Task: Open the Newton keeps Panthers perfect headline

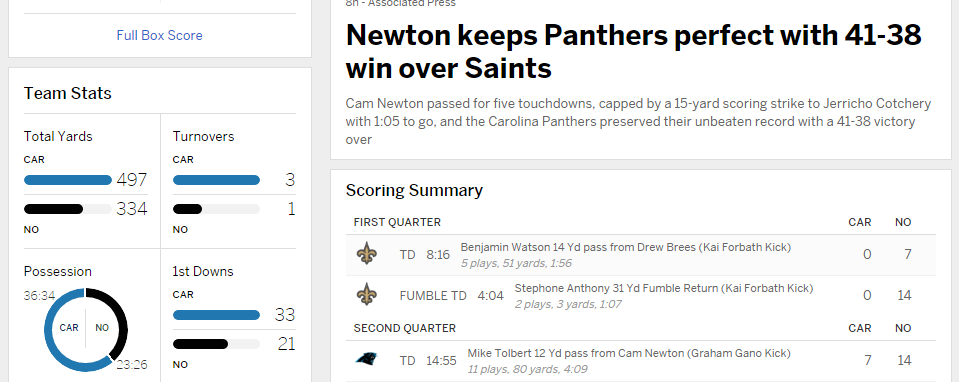Action: click(634, 52)
